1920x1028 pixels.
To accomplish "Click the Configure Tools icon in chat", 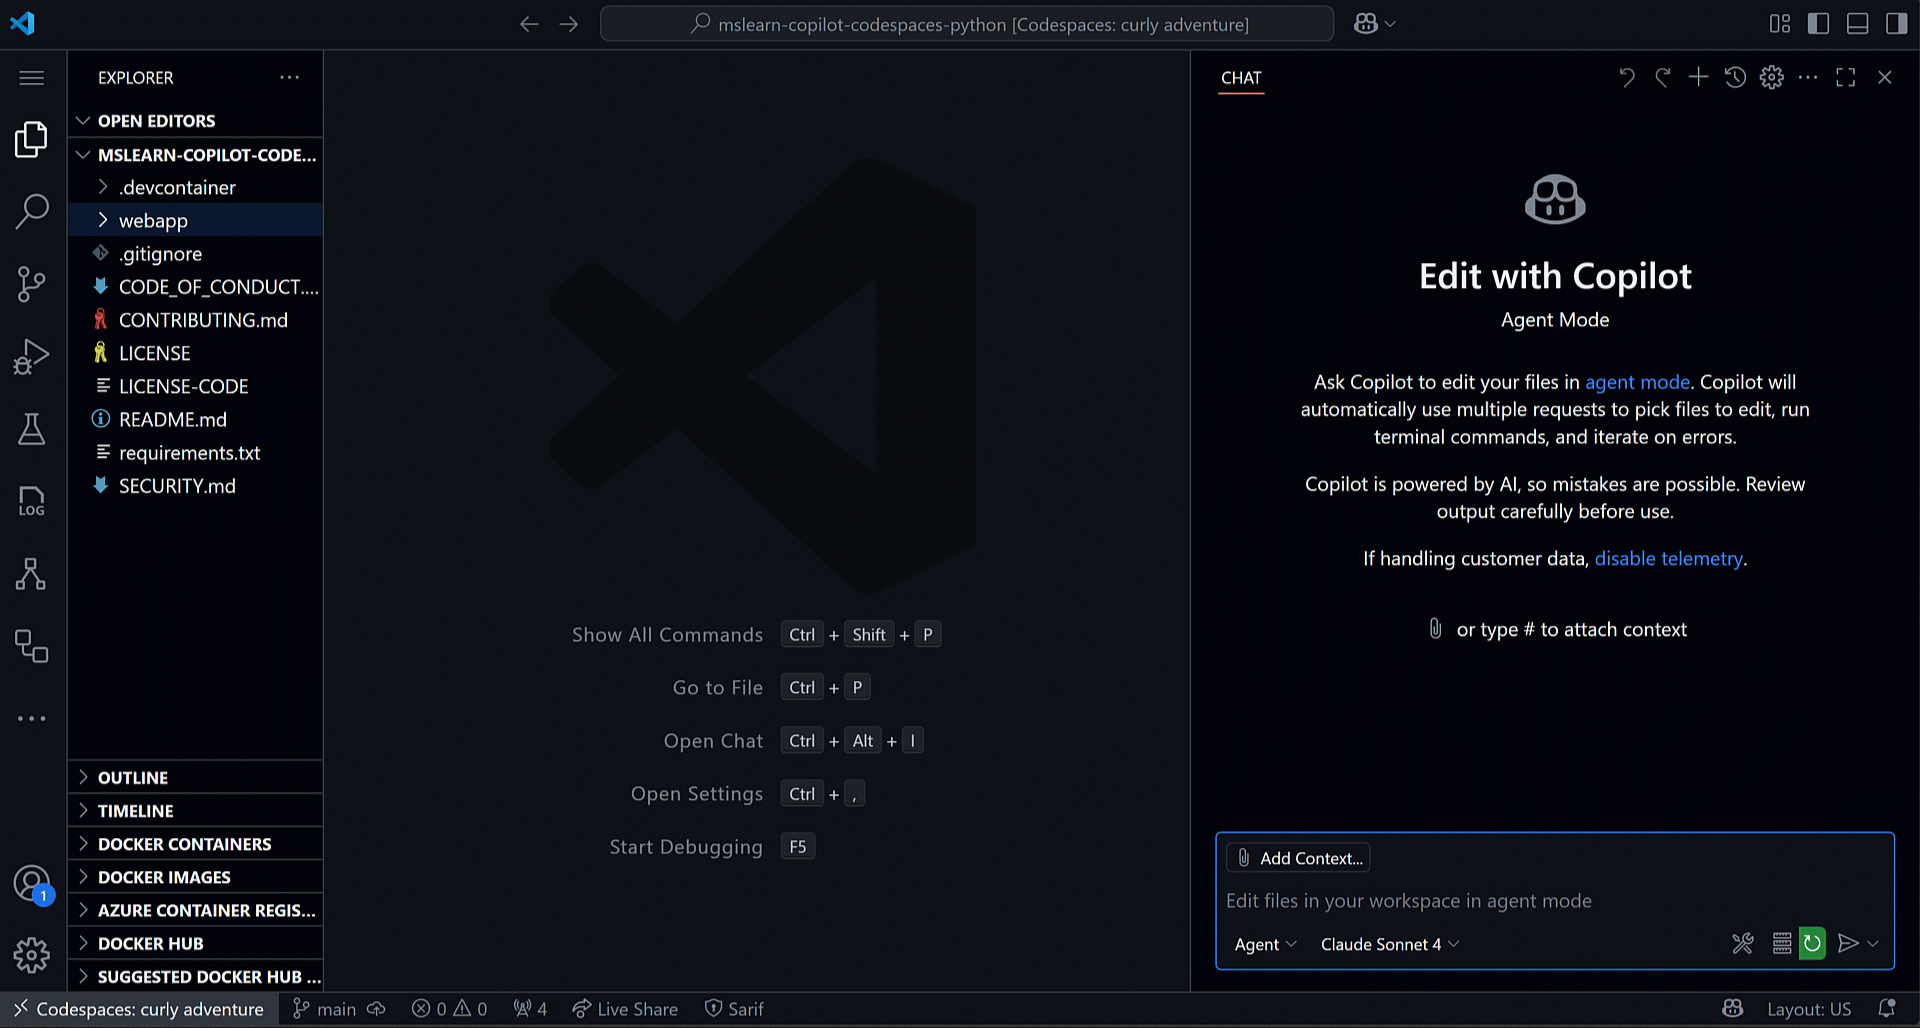I will pos(1742,944).
